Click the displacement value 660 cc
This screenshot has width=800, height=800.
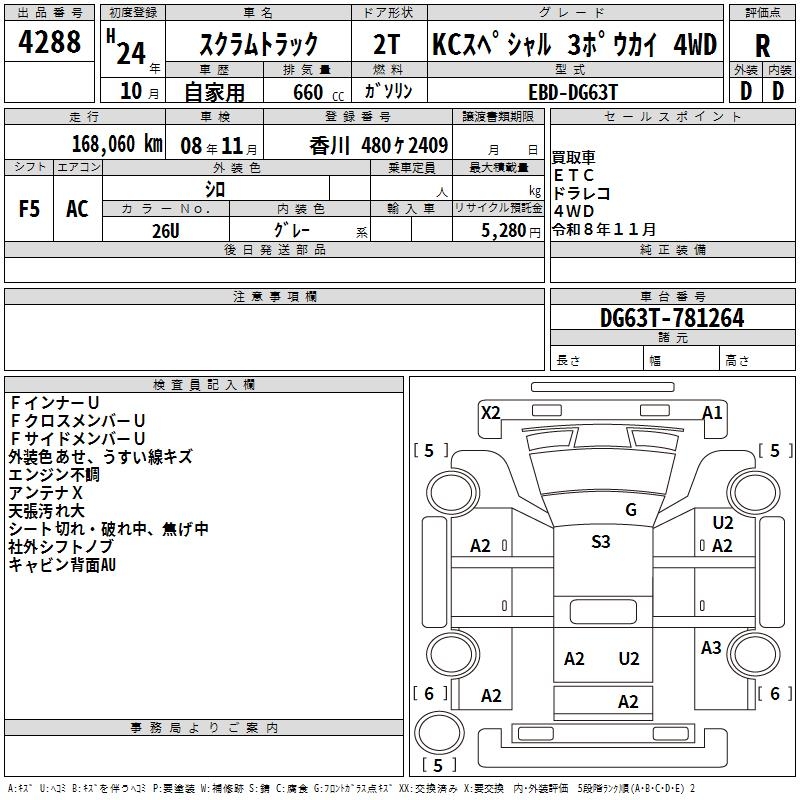click(x=318, y=92)
